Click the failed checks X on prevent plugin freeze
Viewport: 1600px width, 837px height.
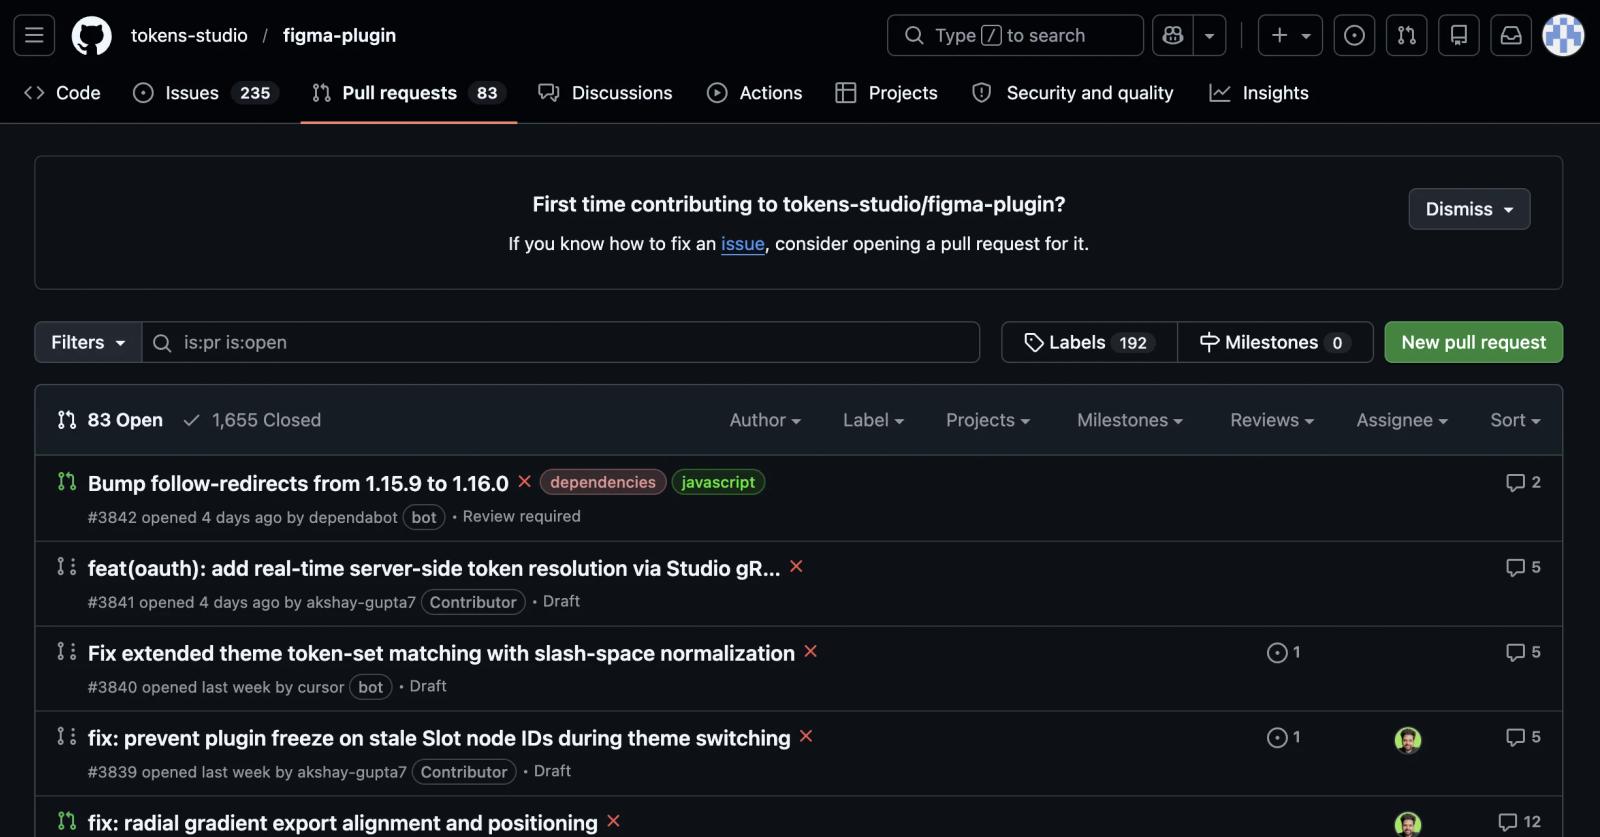click(x=806, y=736)
